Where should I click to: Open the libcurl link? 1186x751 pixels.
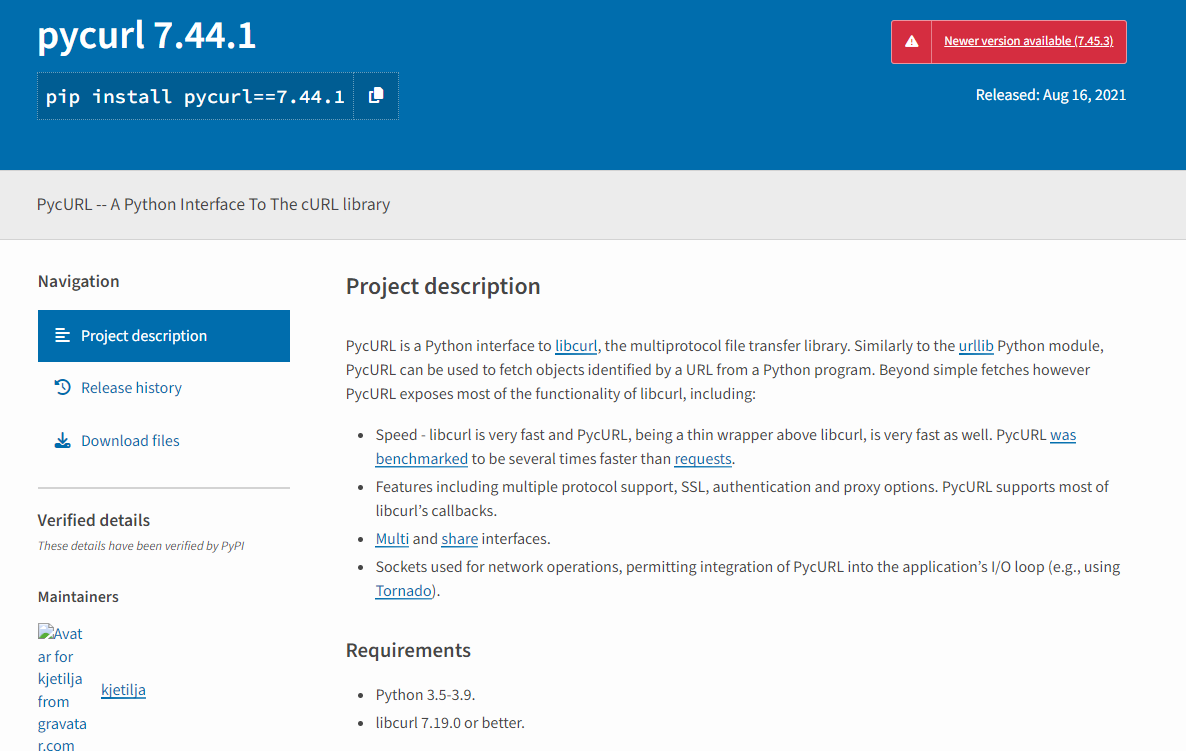coord(575,345)
